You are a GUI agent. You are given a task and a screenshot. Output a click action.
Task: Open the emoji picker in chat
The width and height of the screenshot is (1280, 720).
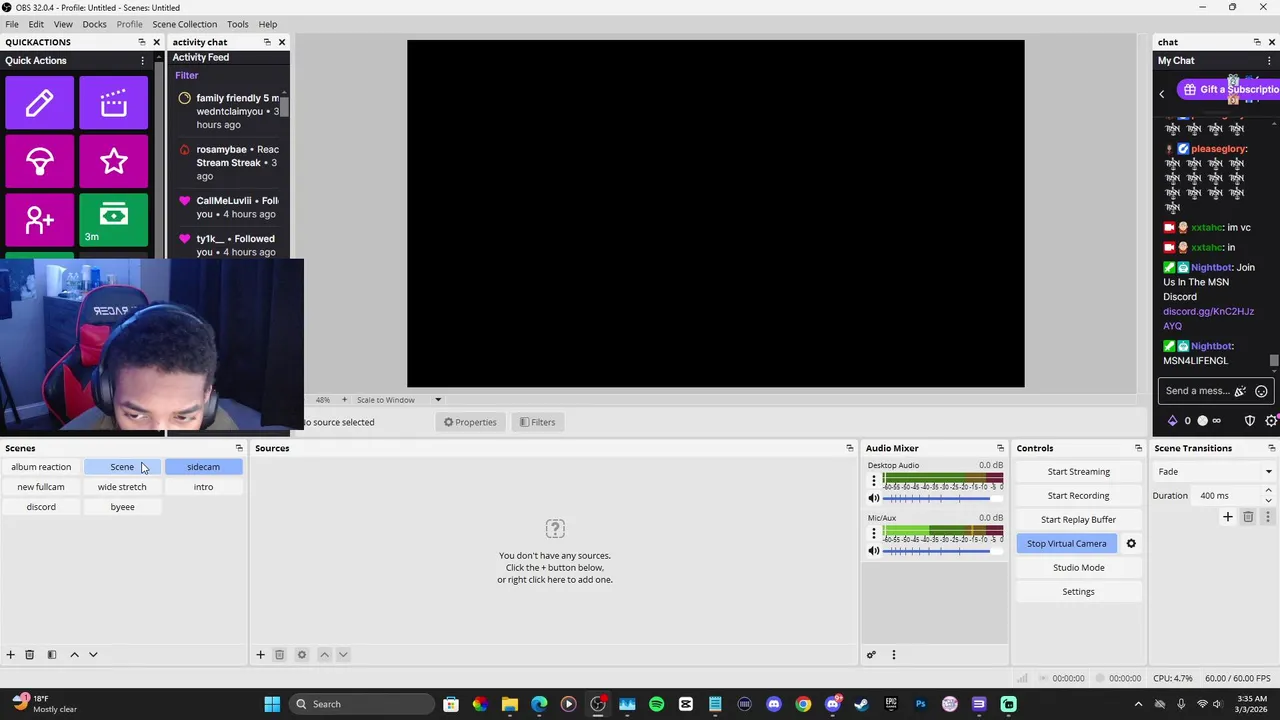1261,391
